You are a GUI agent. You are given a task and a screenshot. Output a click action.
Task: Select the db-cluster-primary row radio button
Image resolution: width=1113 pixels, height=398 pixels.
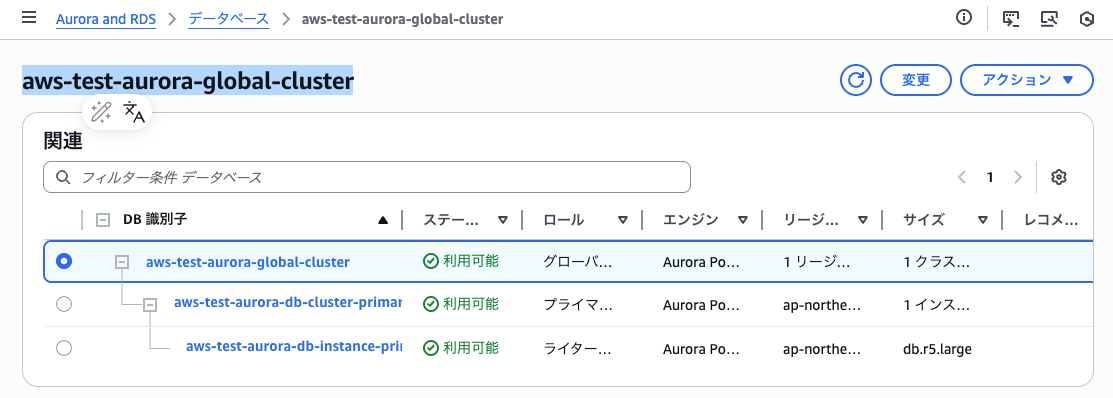tap(64, 304)
